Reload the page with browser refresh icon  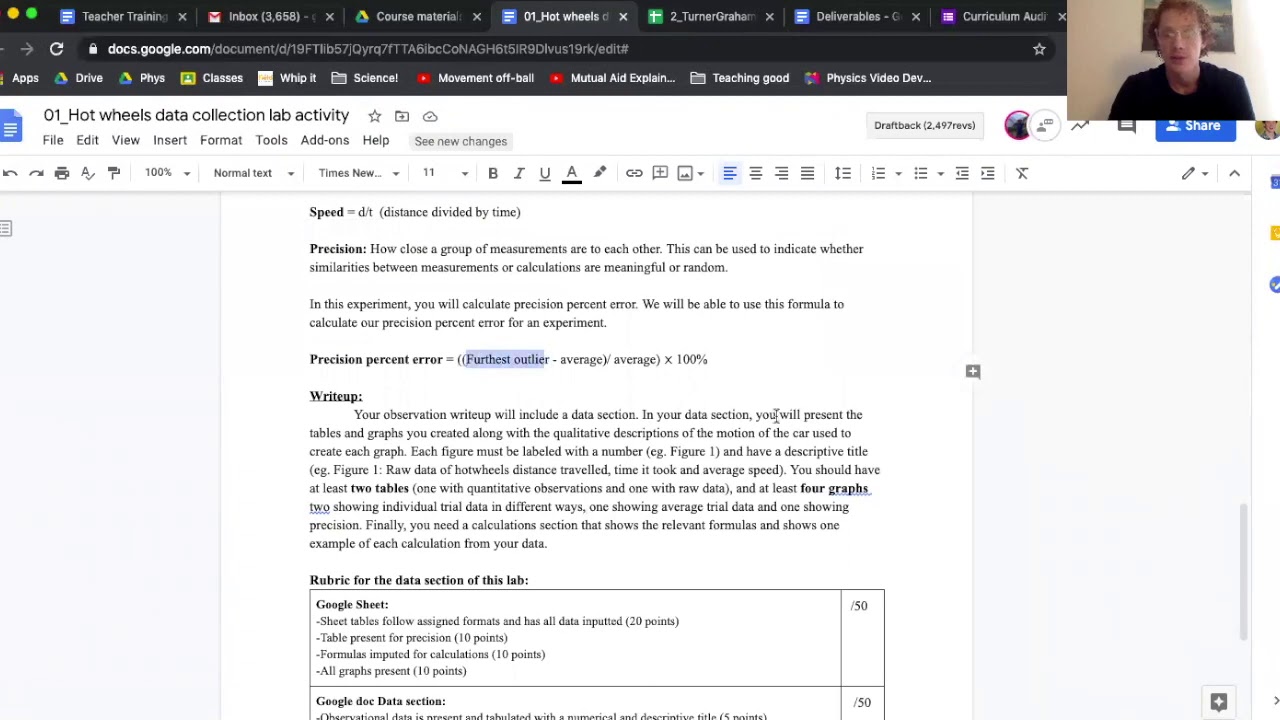point(57,49)
